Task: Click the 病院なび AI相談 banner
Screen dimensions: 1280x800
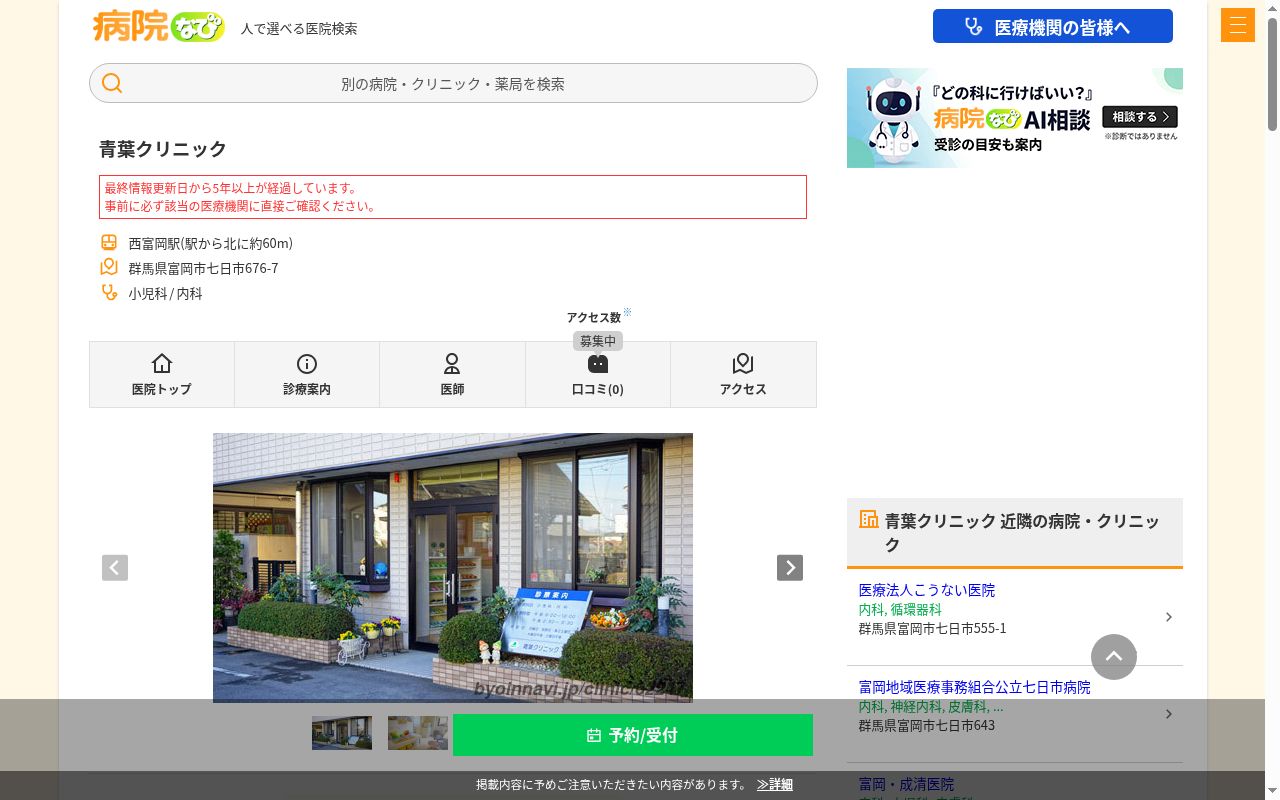Action: click(x=1015, y=118)
